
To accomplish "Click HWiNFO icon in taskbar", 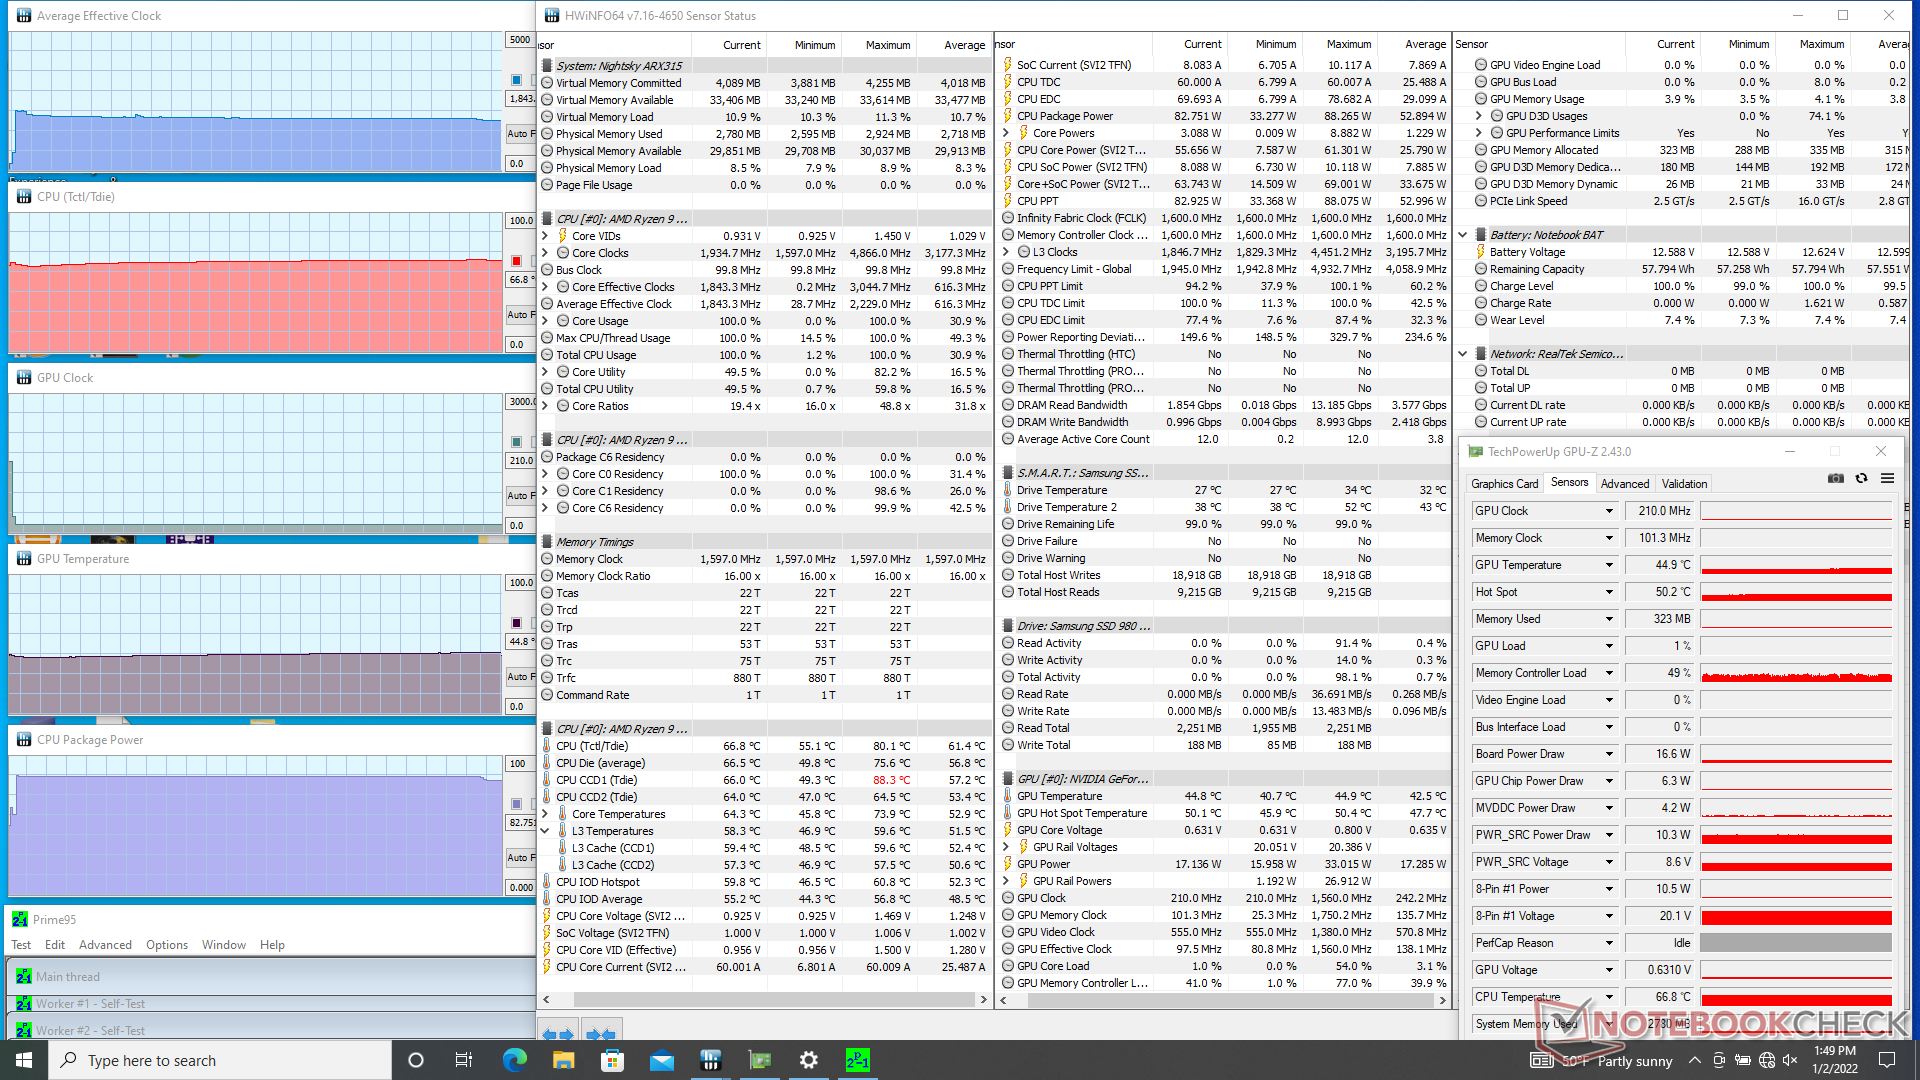I will pos(711,1060).
